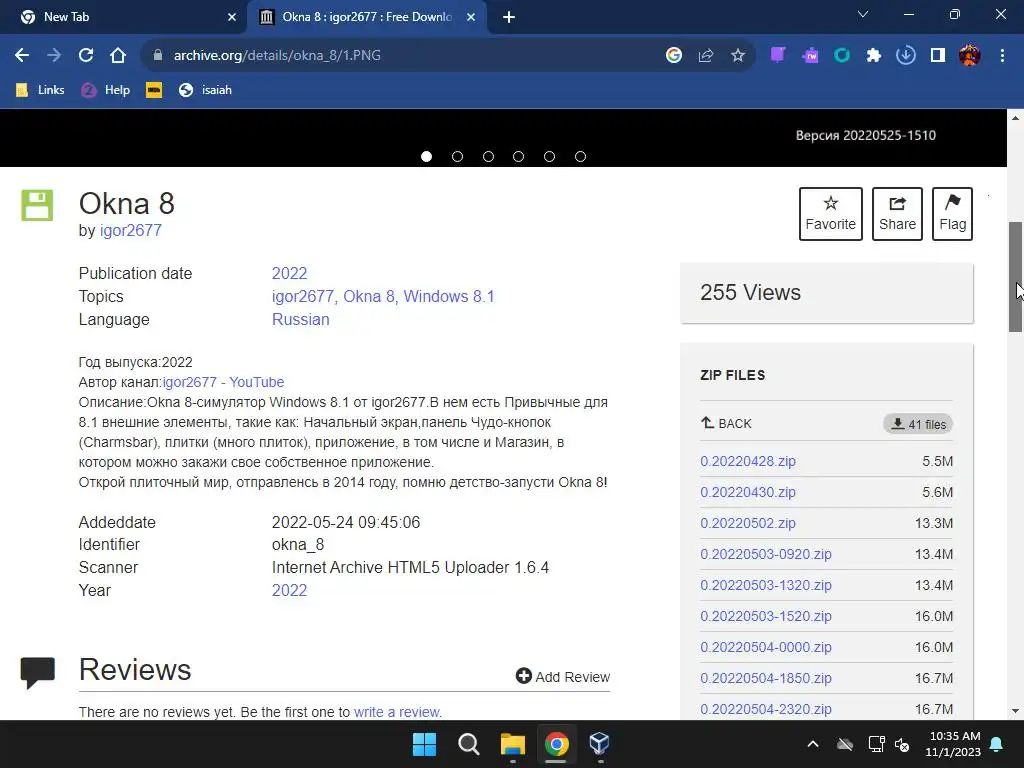Bookmark this page with the star icon
This screenshot has width=1024, height=768.
[738, 56]
